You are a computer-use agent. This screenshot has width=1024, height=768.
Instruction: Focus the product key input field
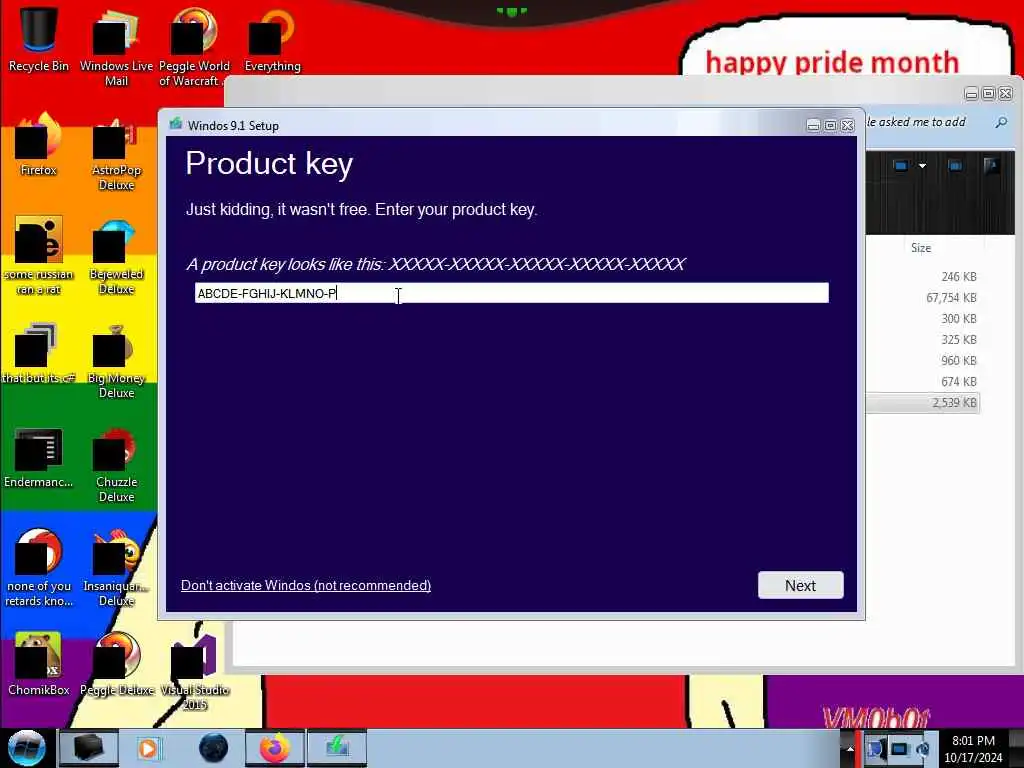pos(511,293)
